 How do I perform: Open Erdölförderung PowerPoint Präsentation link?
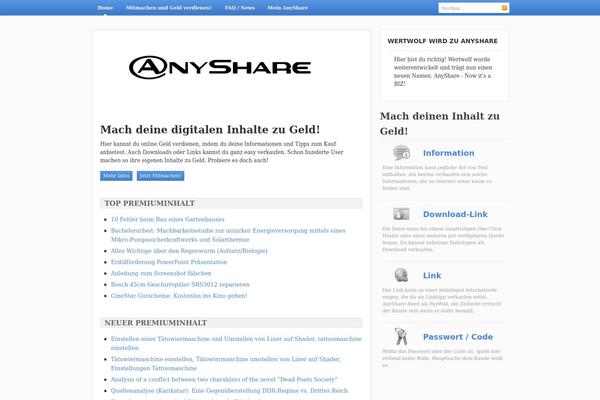coord(169,262)
